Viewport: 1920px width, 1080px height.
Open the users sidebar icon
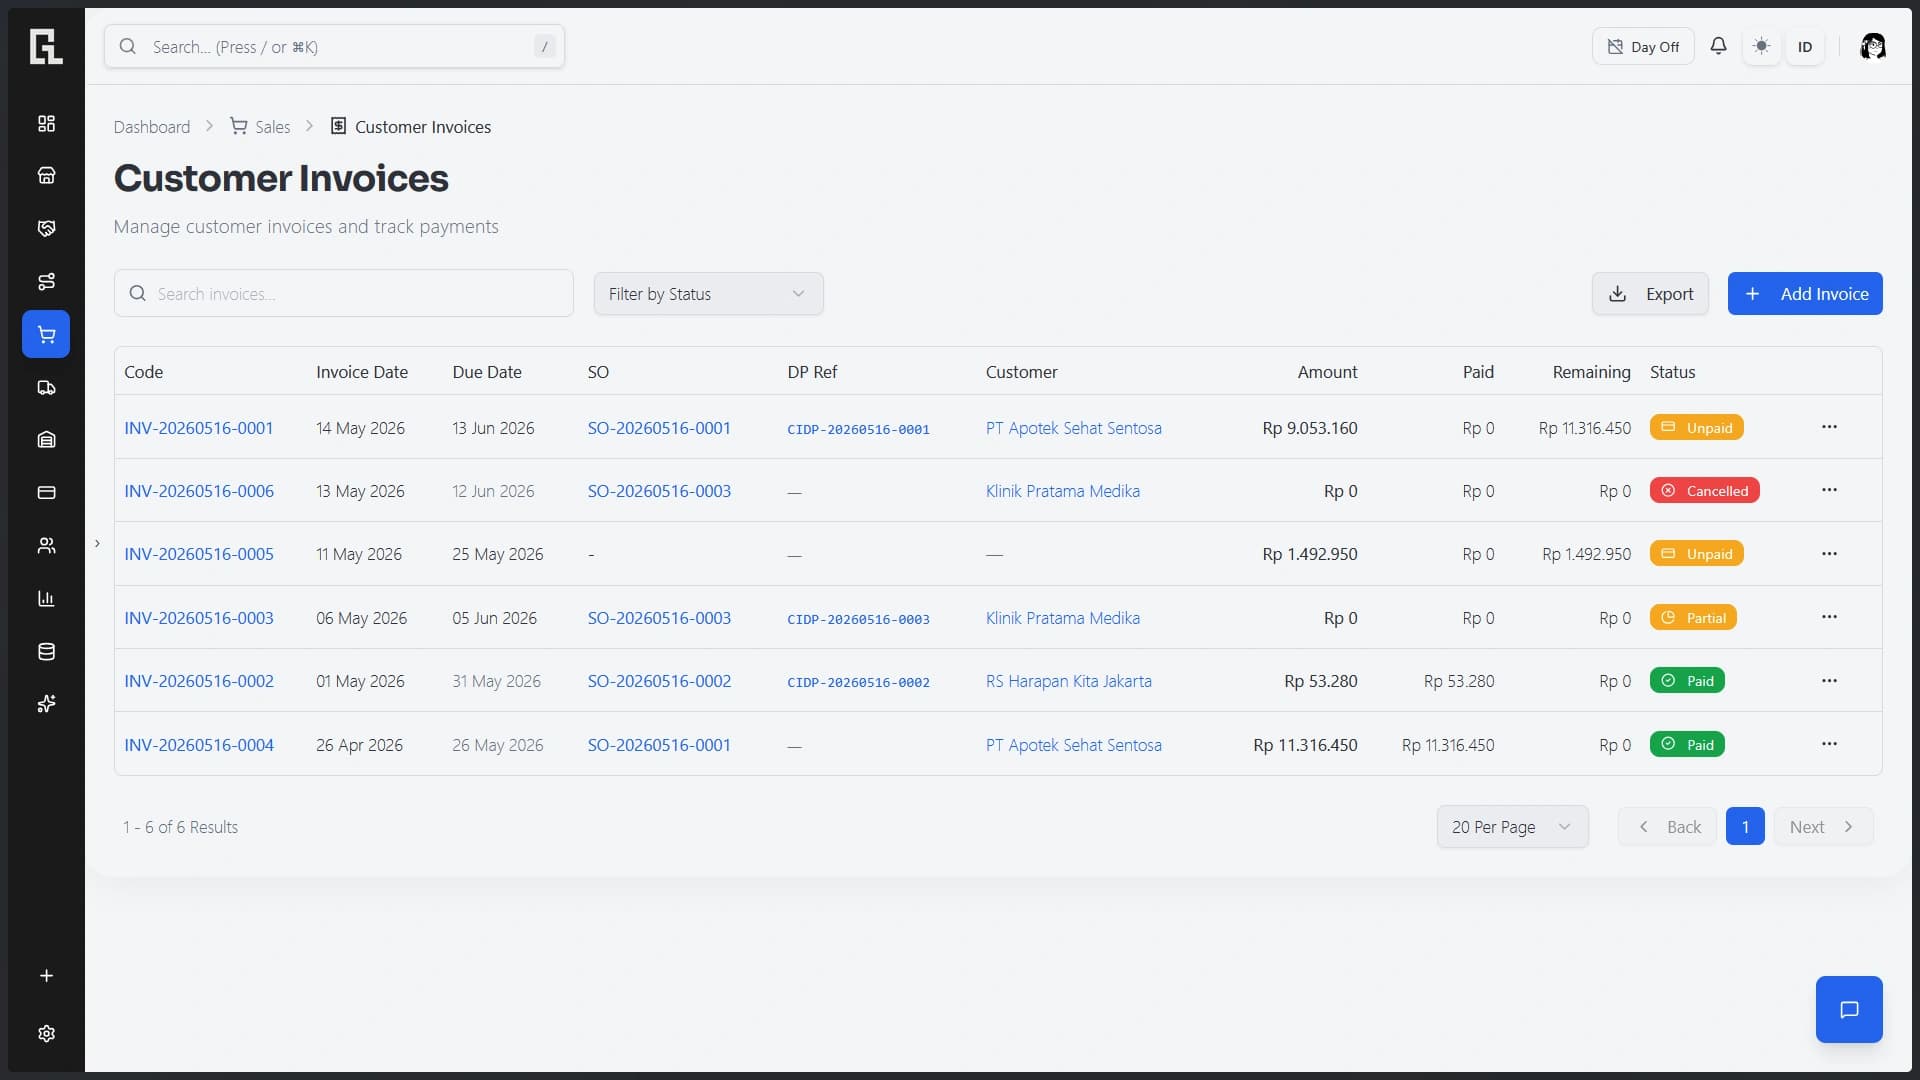[x=46, y=545]
